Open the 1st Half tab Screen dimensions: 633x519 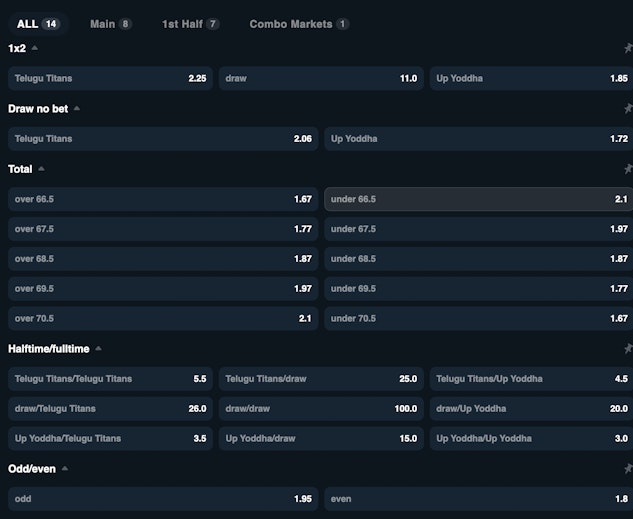click(190, 23)
